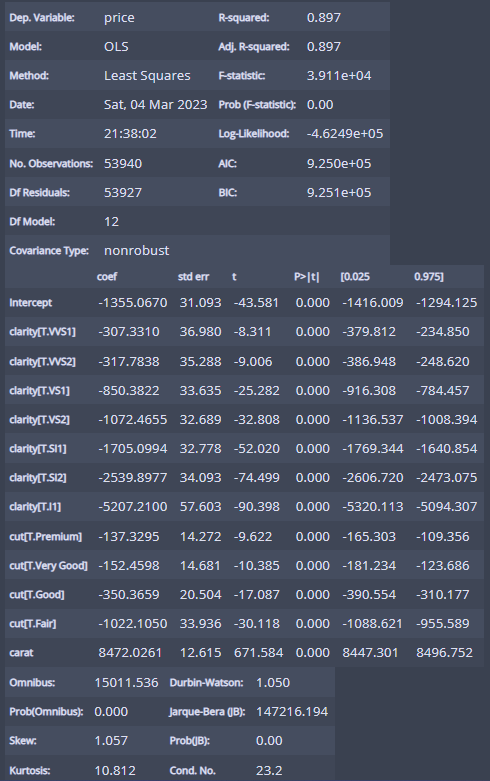Click the lower bound '-1769.344'
The width and height of the screenshot is (490, 781).
click(x=372, y=449)
